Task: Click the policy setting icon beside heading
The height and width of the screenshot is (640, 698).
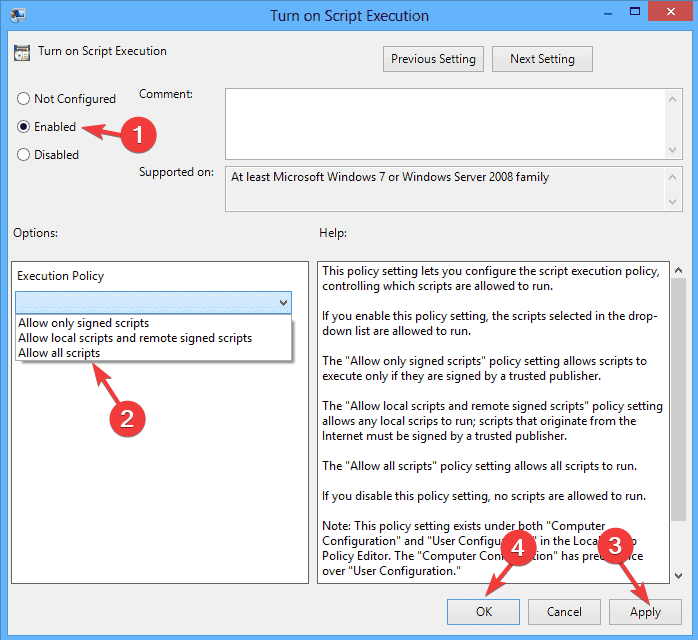Action: pos(22,53)
